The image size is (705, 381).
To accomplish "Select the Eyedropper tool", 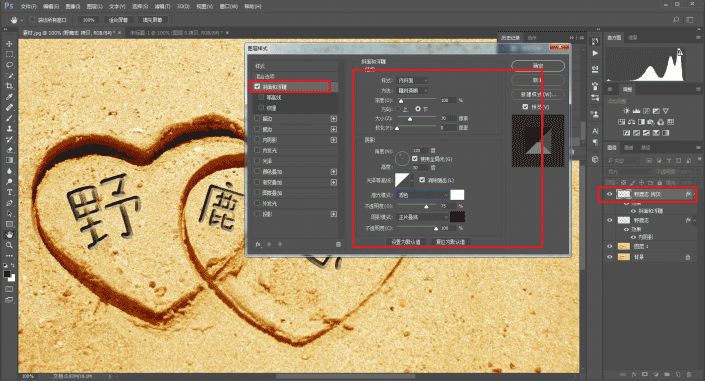I will [9, 97].
